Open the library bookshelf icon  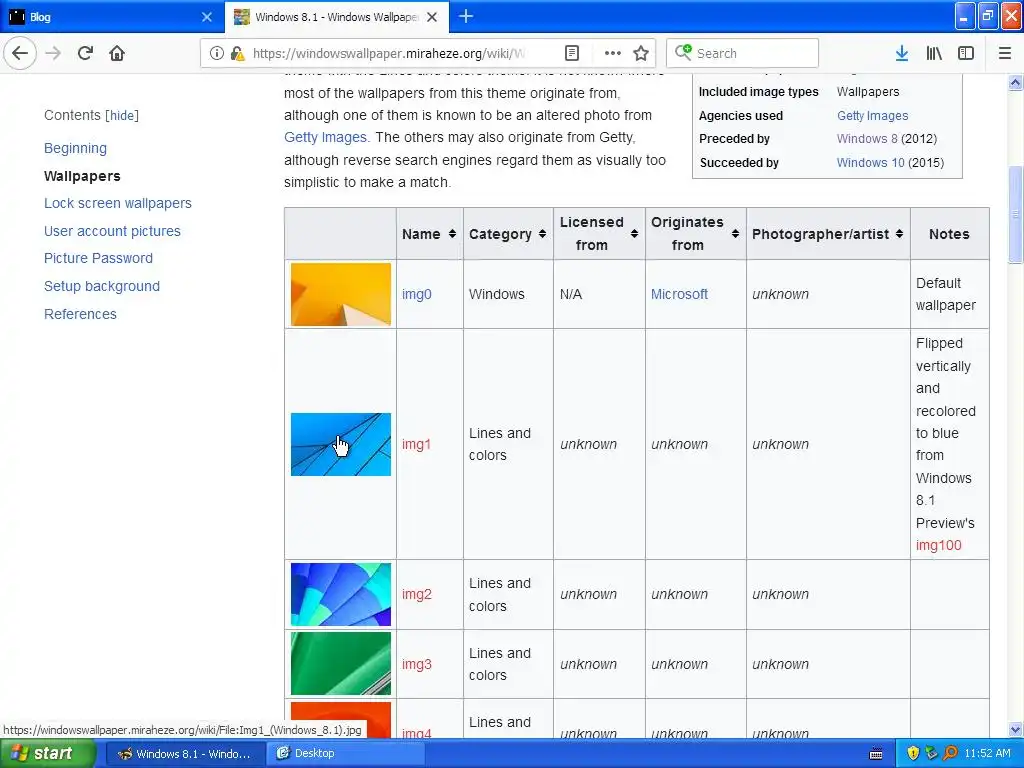tap(934, 54)
